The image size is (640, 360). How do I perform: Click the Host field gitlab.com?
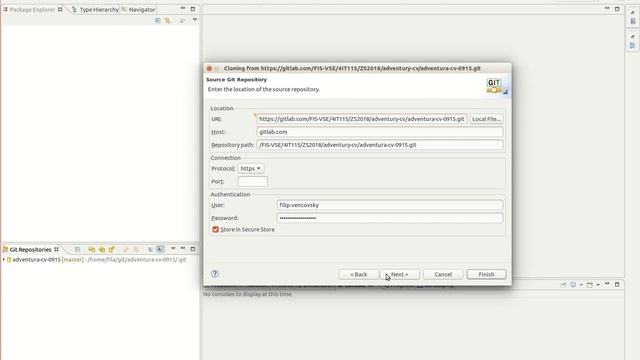pos(380,132)
